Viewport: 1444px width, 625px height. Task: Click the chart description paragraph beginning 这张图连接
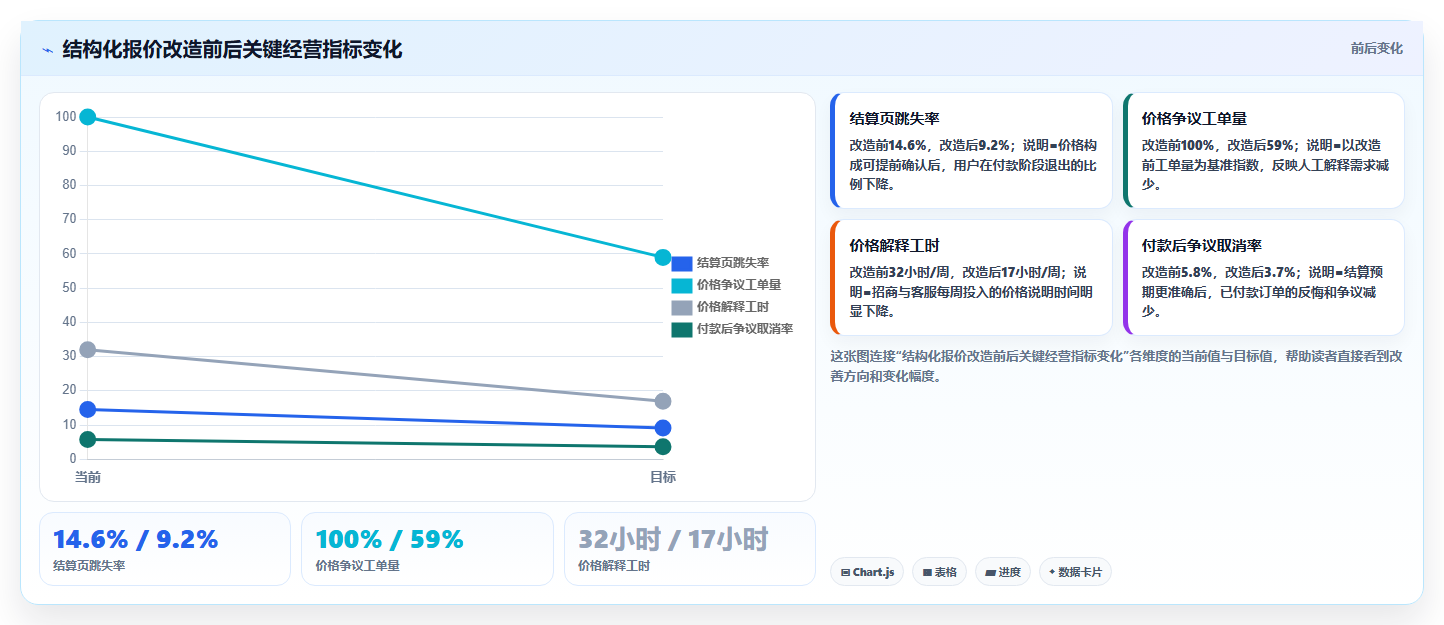(x=1116, y=366)
